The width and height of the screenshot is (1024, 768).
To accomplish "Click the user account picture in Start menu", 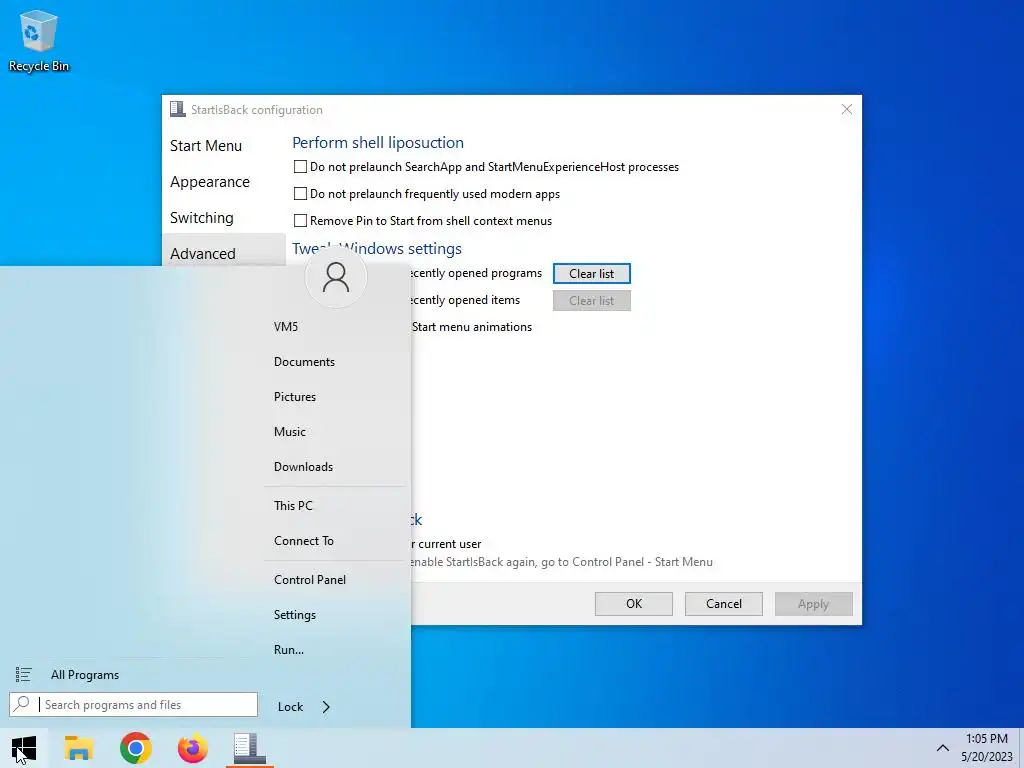I will click(x=336, y=277).
